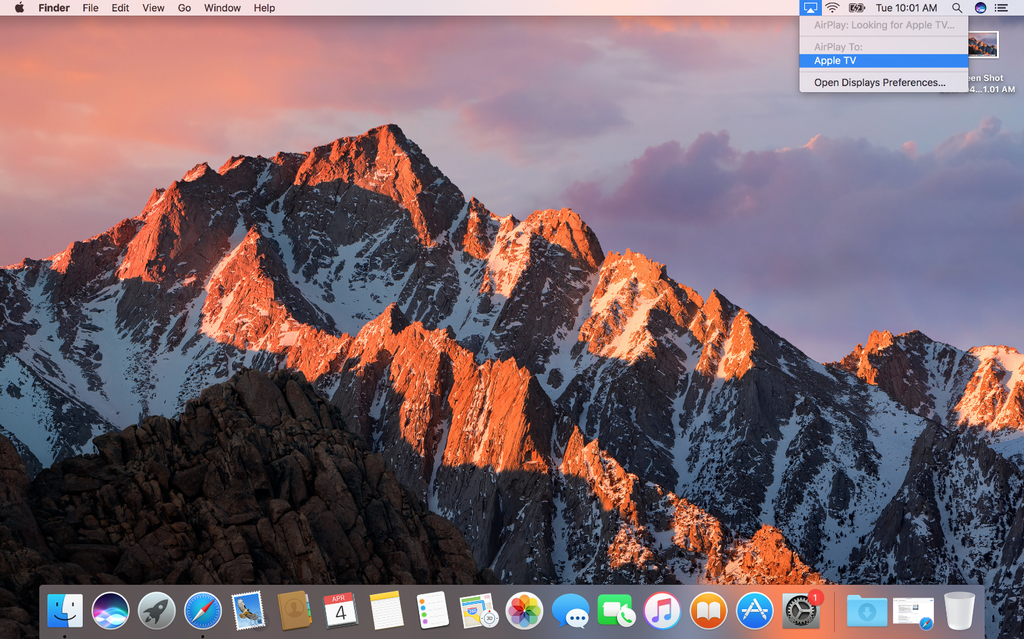The width and height of the screenshot is (1024, 639).
Task: Open System Preferences showing the notification badge
Action: pos(801,611)
